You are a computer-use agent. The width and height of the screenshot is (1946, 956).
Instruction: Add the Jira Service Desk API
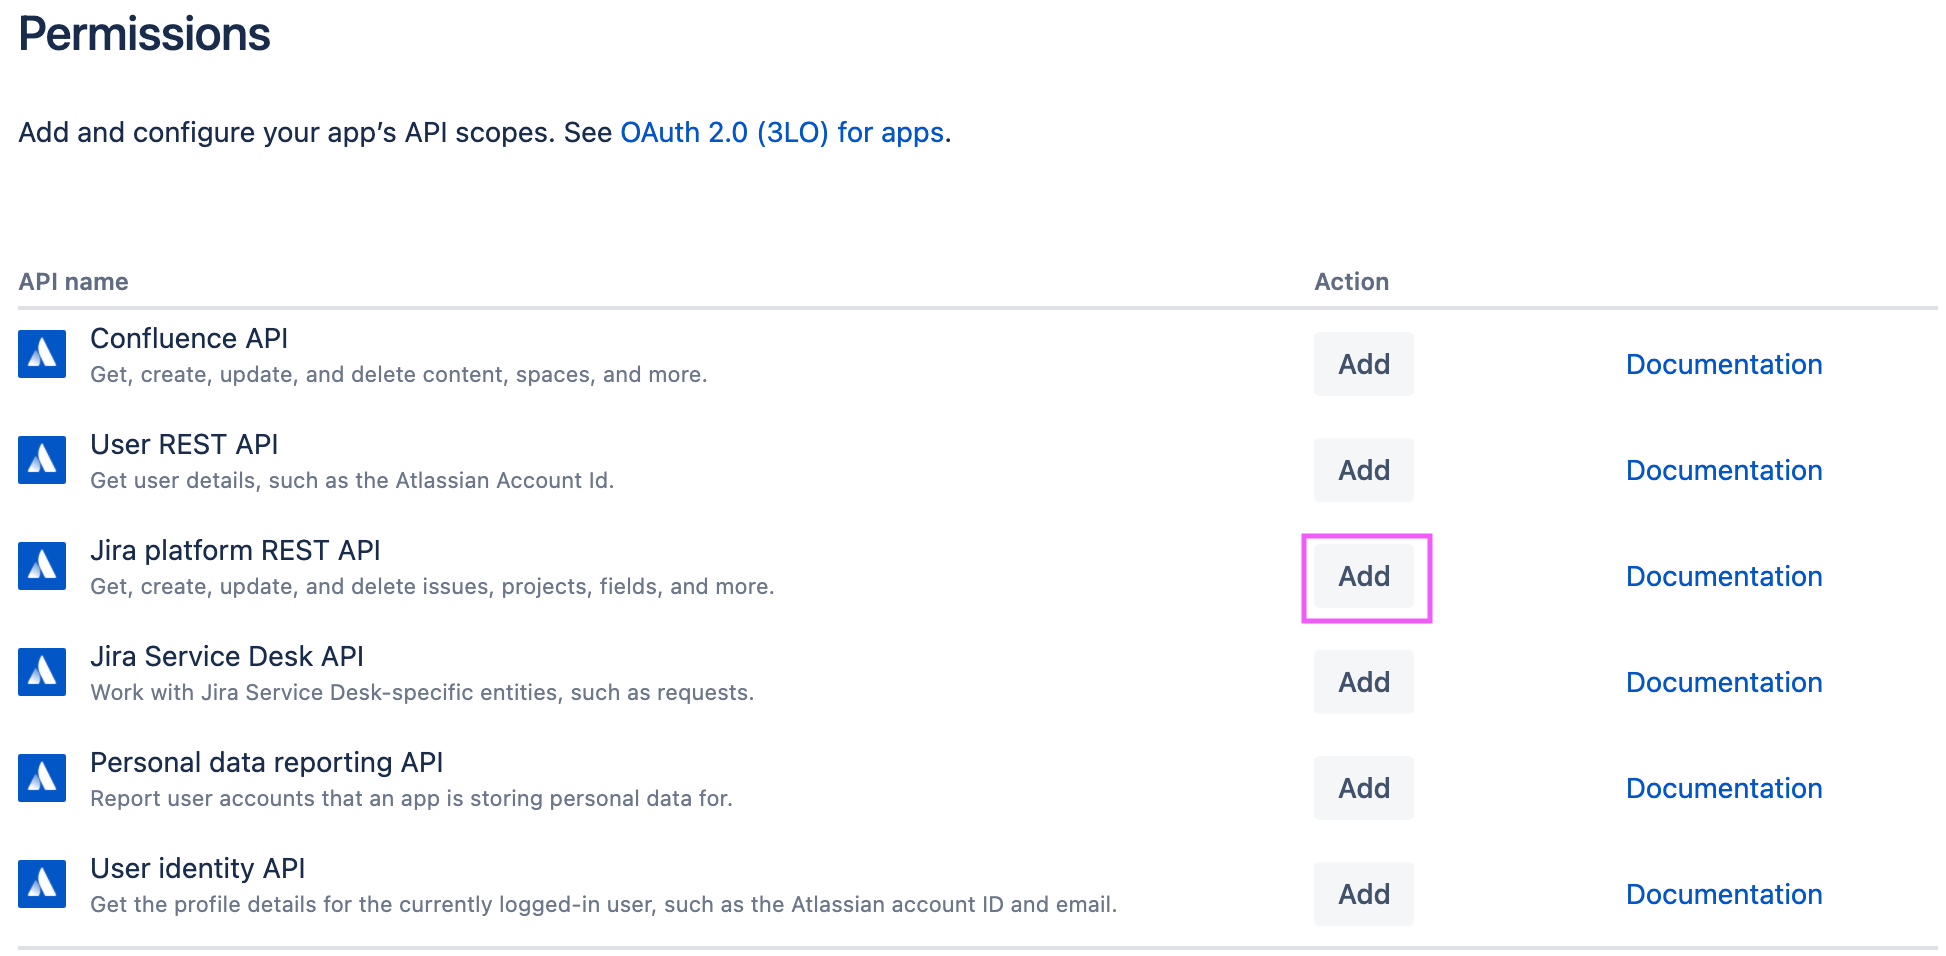pos(1363,682)
